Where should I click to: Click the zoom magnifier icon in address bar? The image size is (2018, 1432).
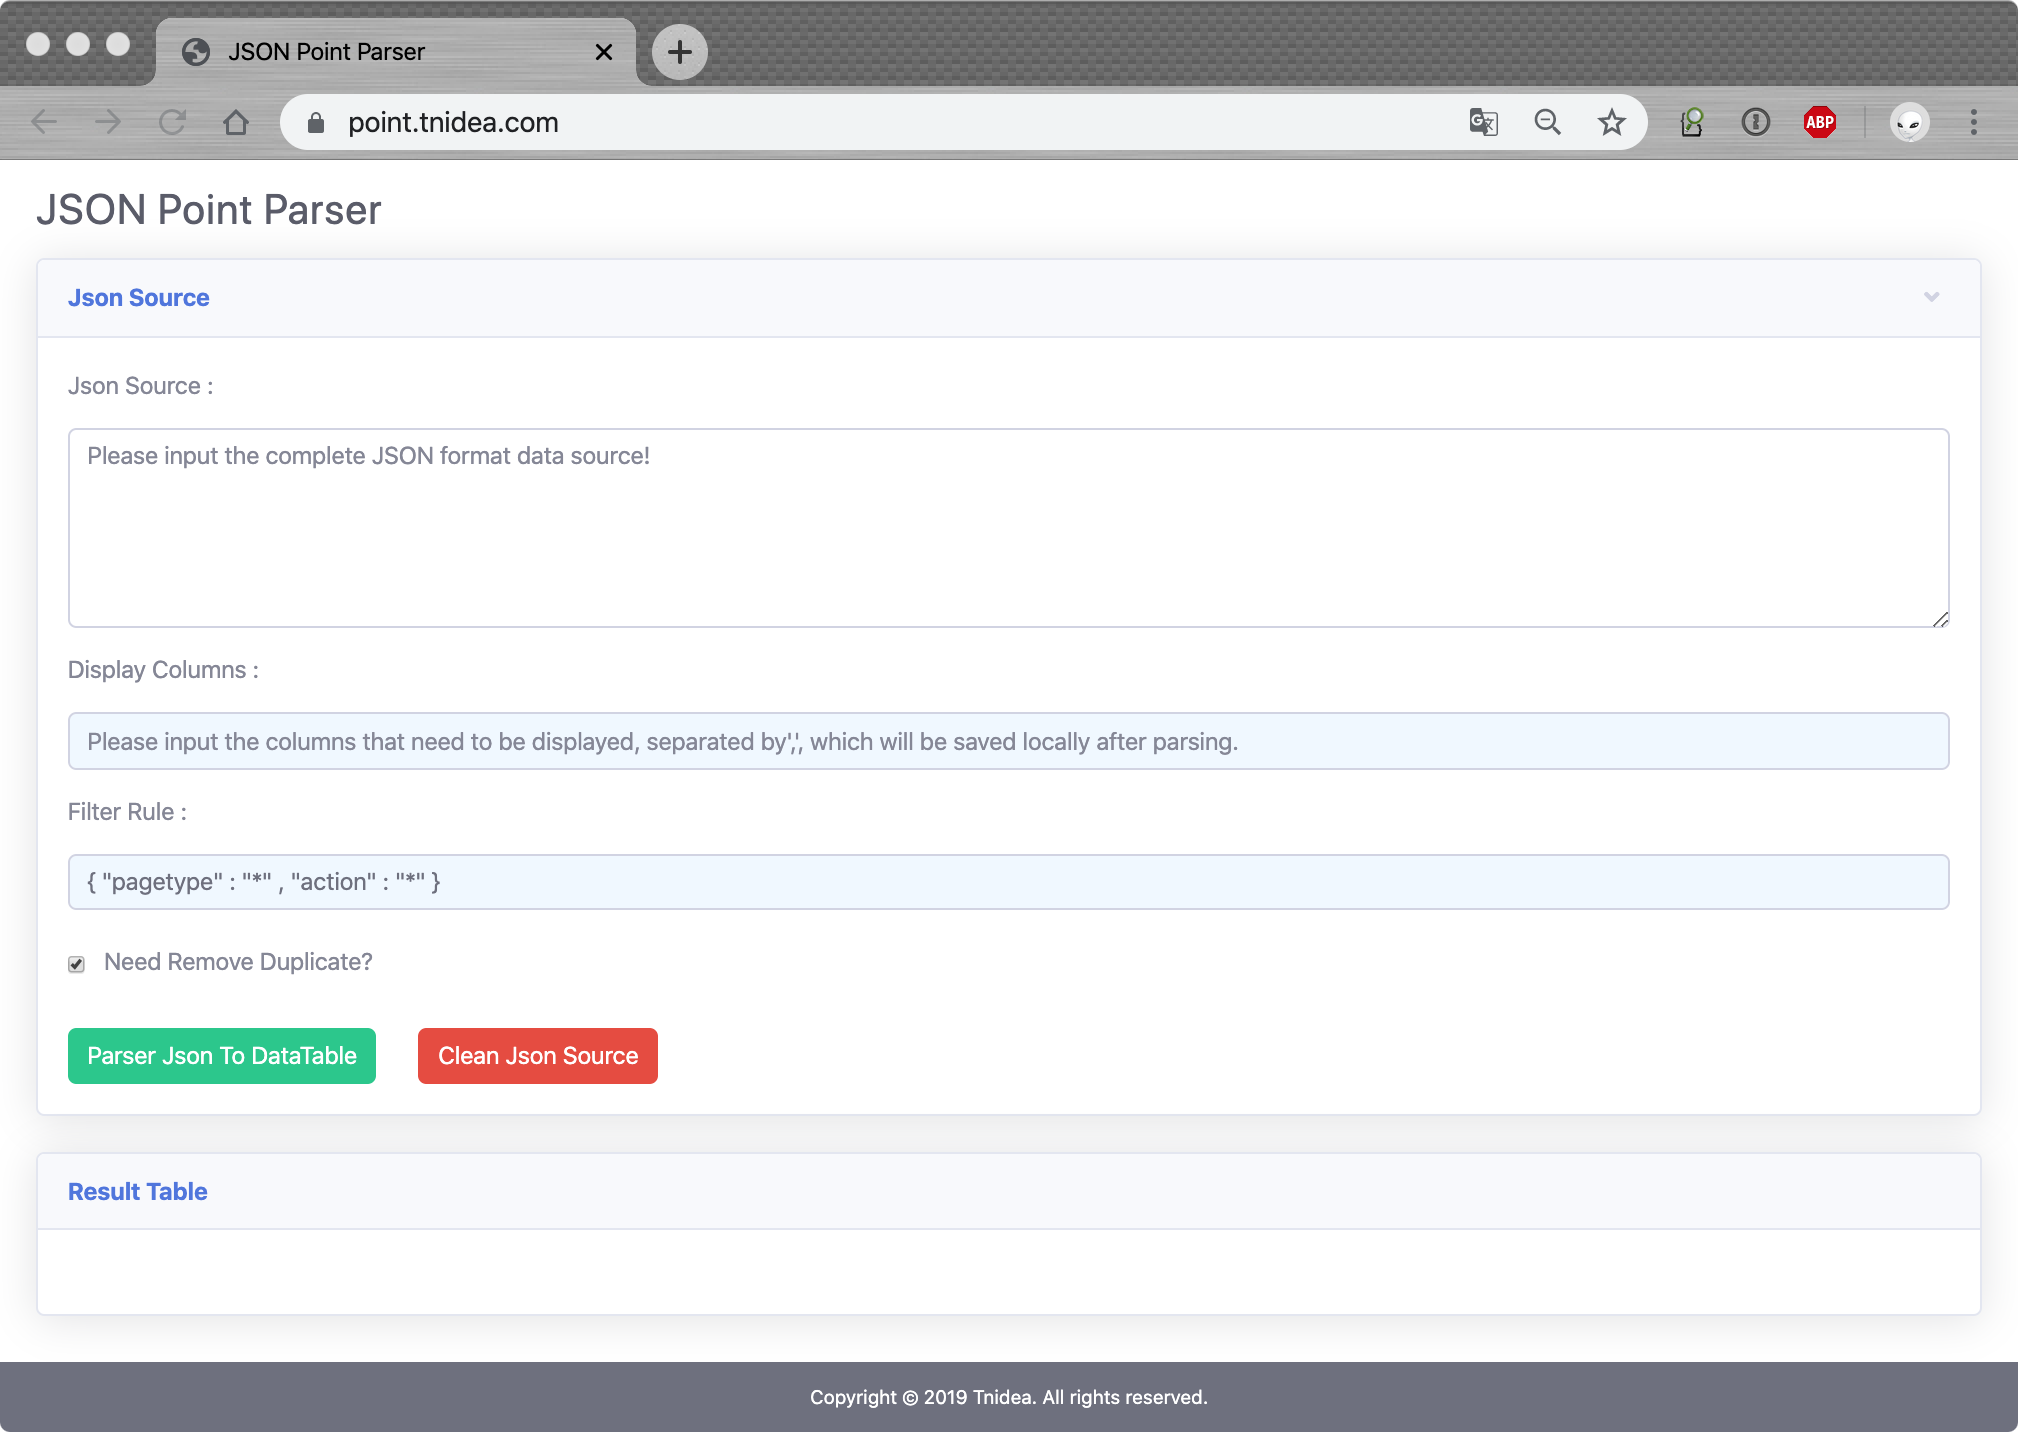pos(1547,122)
